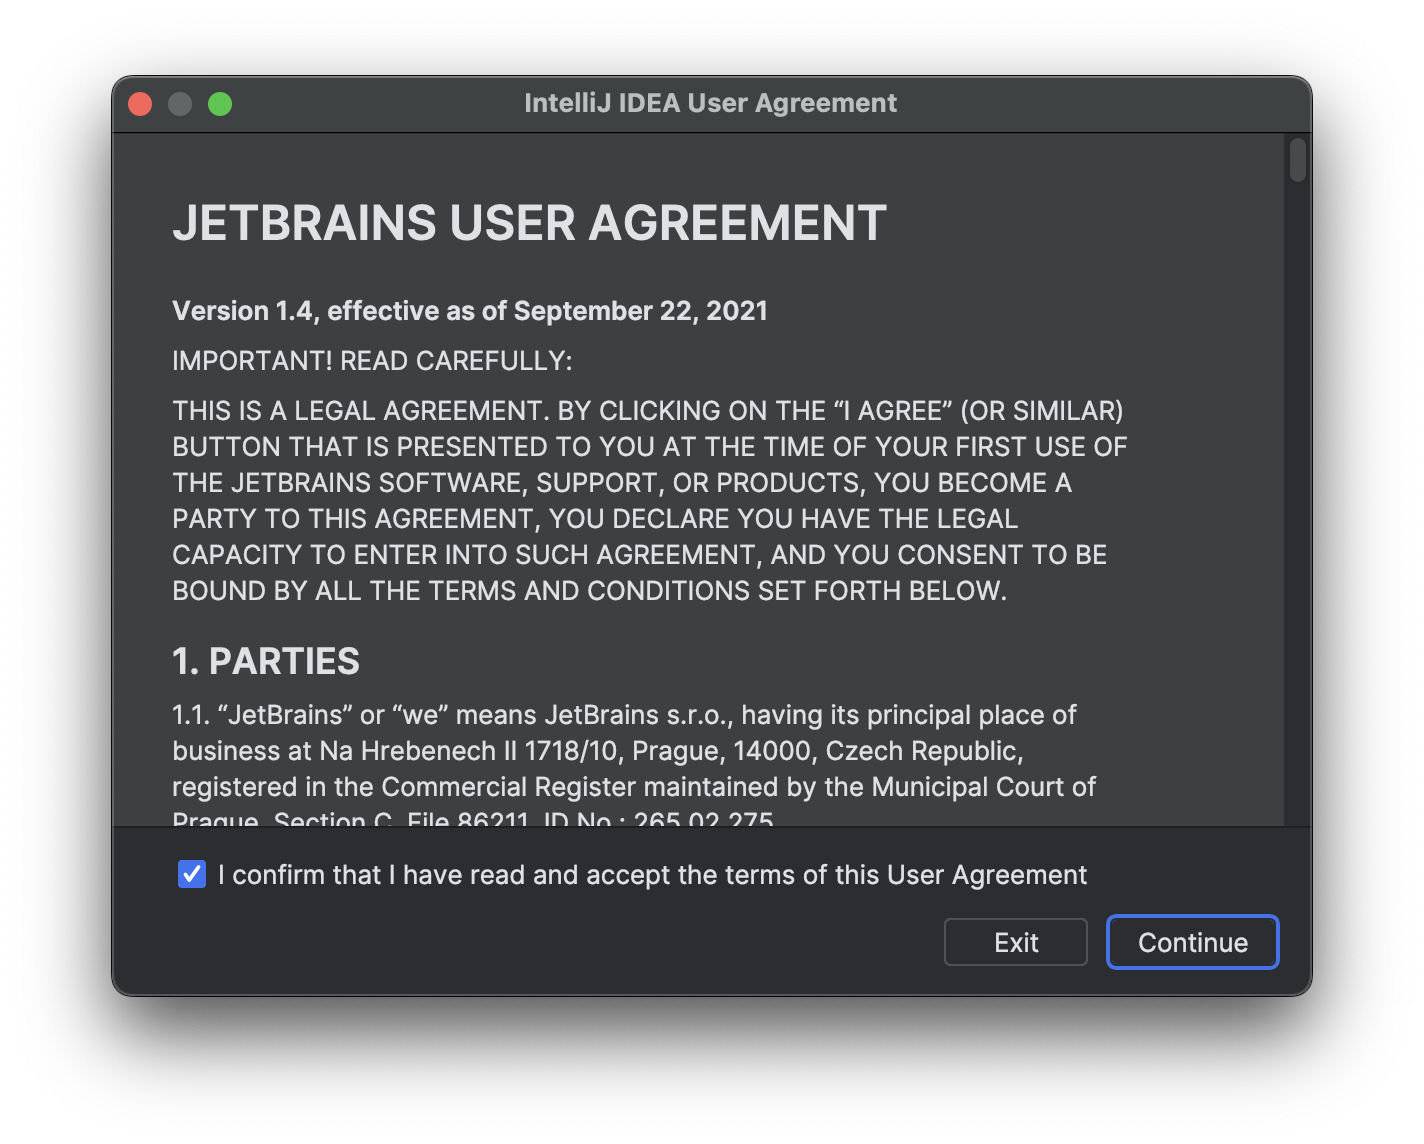Image resolution: width=1424 pixels, height=1144 pixels.
Task: Click the green zoom window button
Action: click(x=220, y=104)
